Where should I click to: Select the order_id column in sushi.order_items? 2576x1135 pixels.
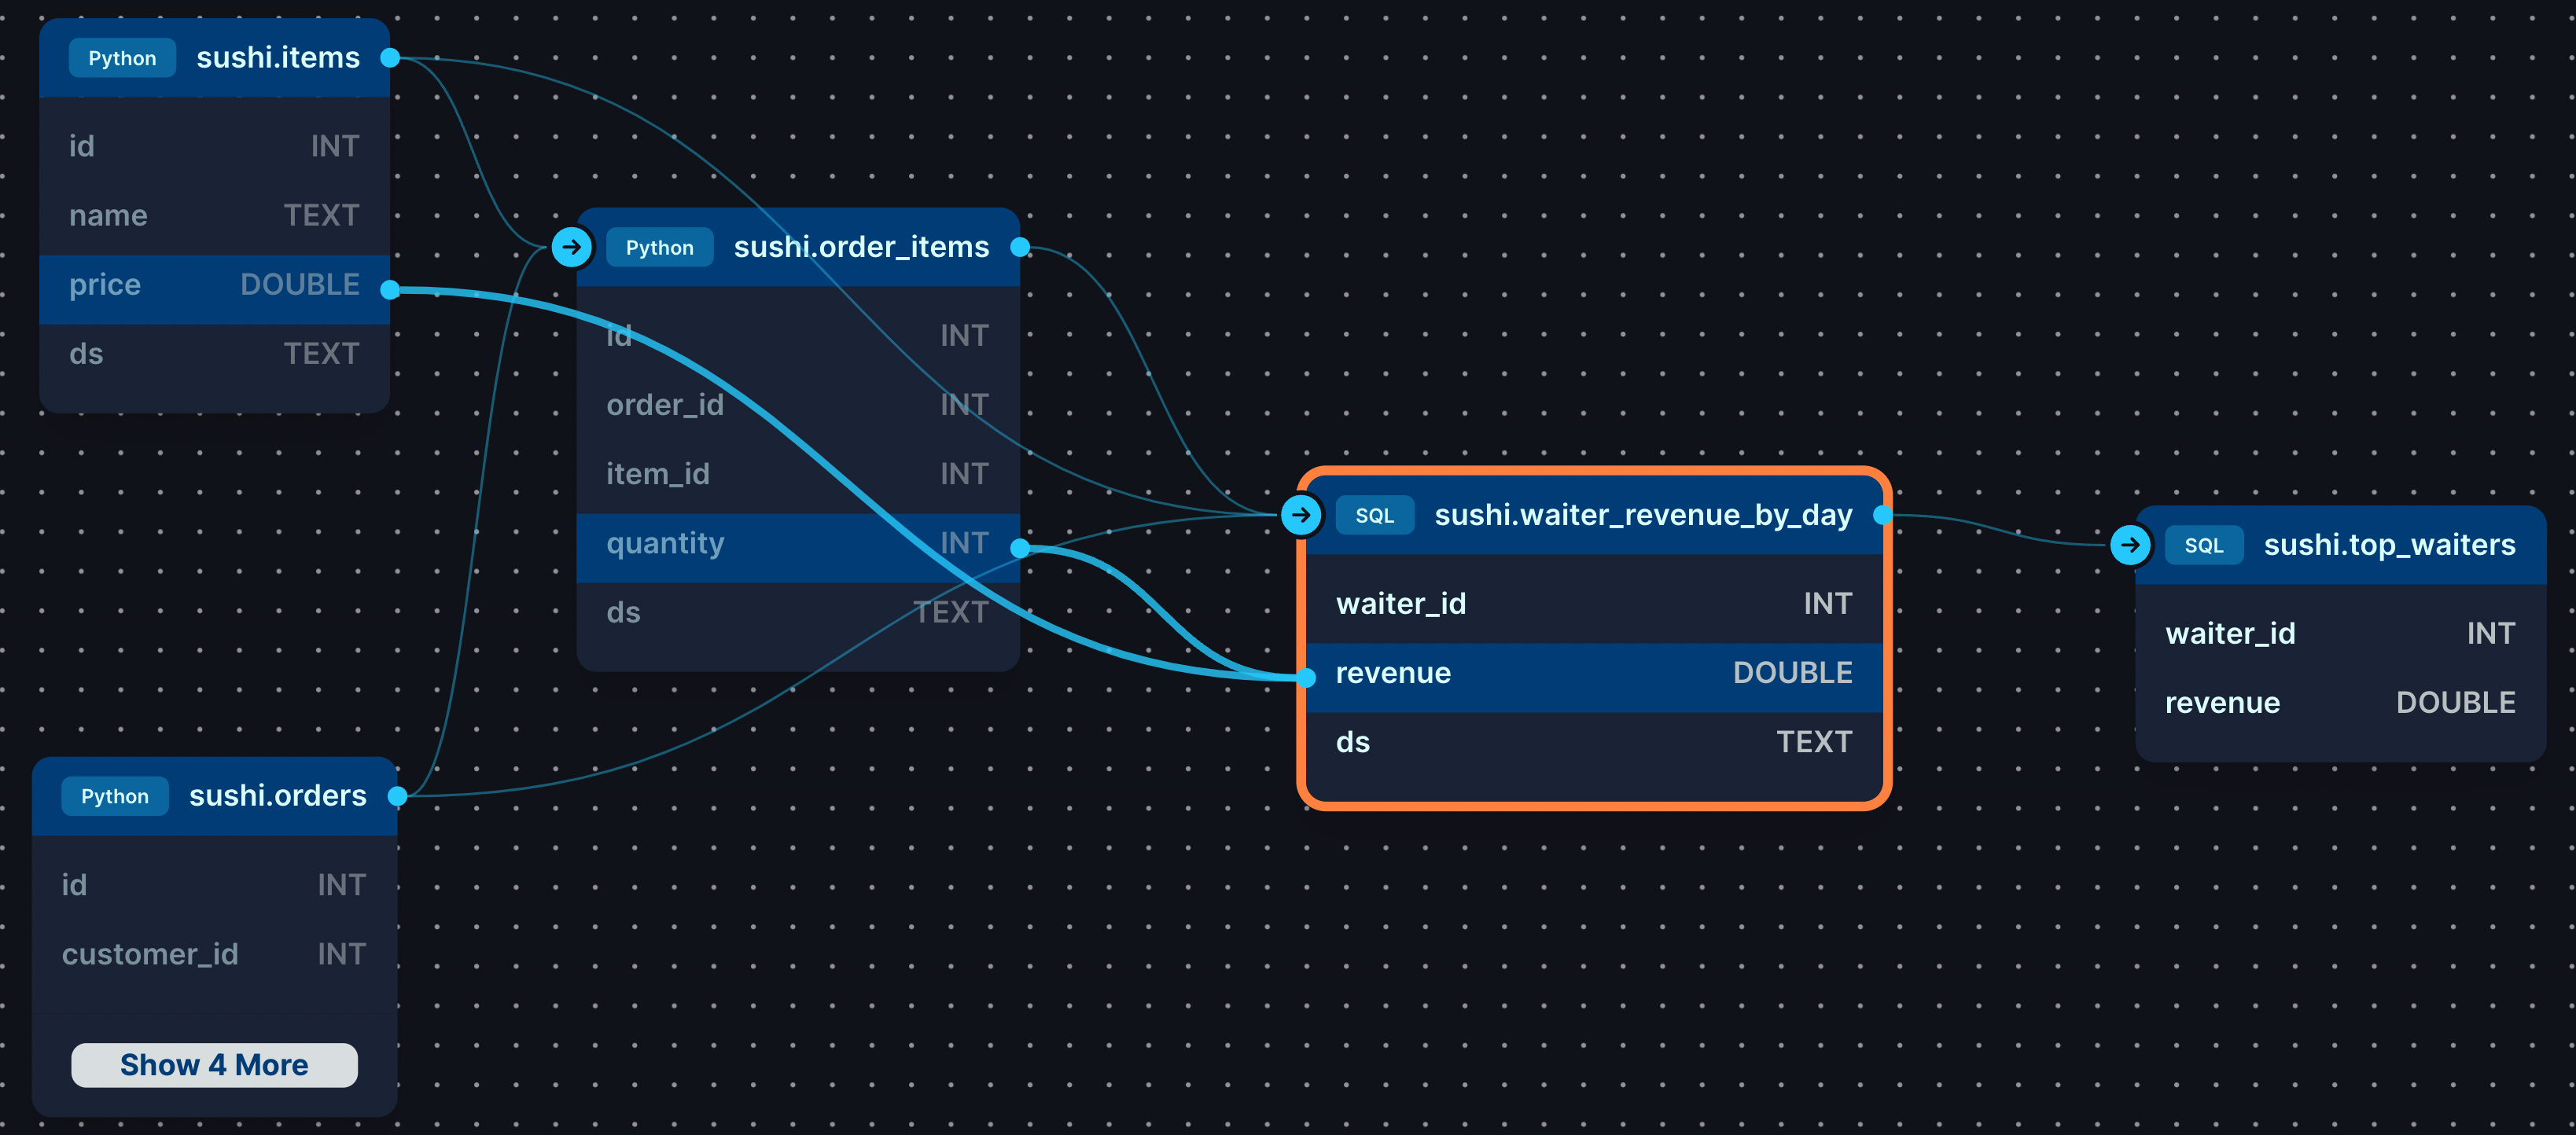(797, 405)
